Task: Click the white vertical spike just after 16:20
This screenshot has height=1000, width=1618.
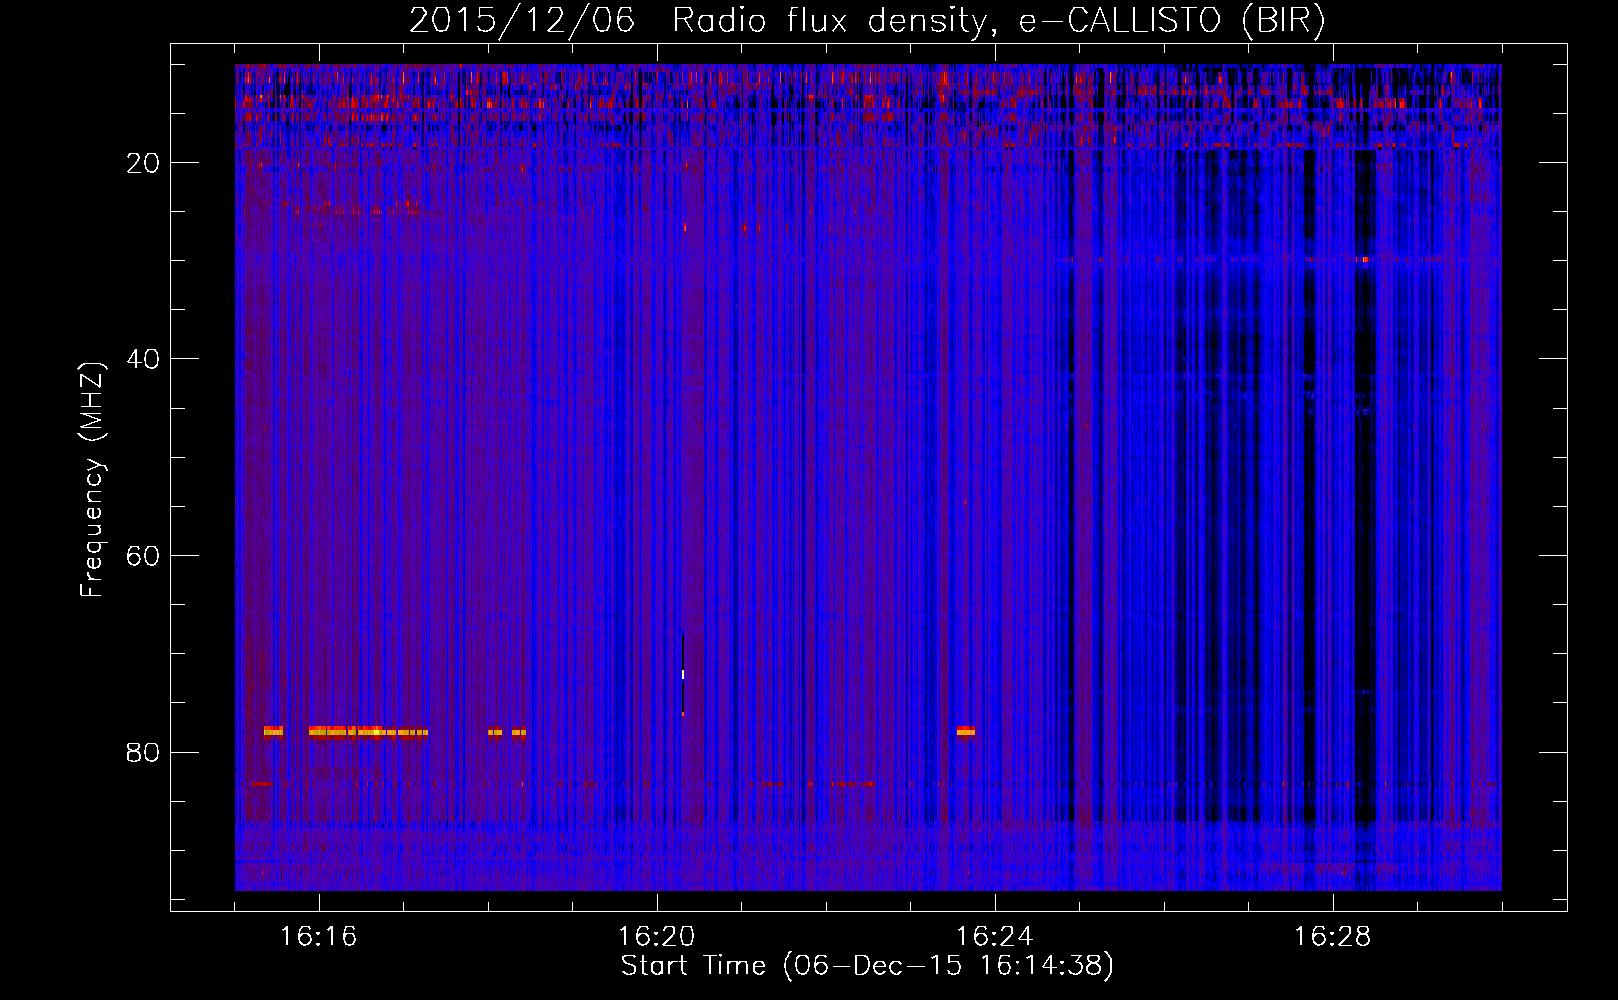Action: 683,675
